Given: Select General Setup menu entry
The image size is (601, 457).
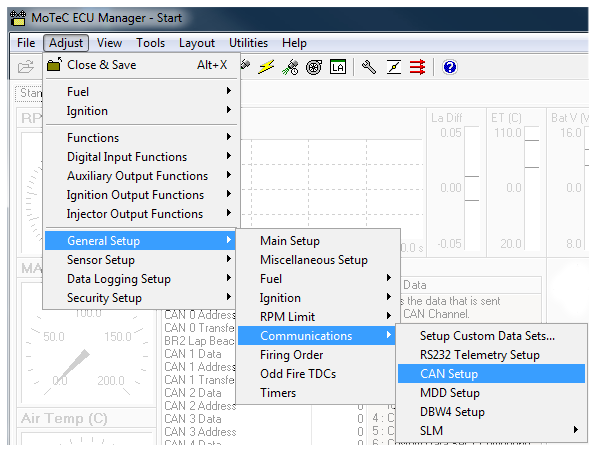Looking at the screenshot, I should tap(140, 241).
